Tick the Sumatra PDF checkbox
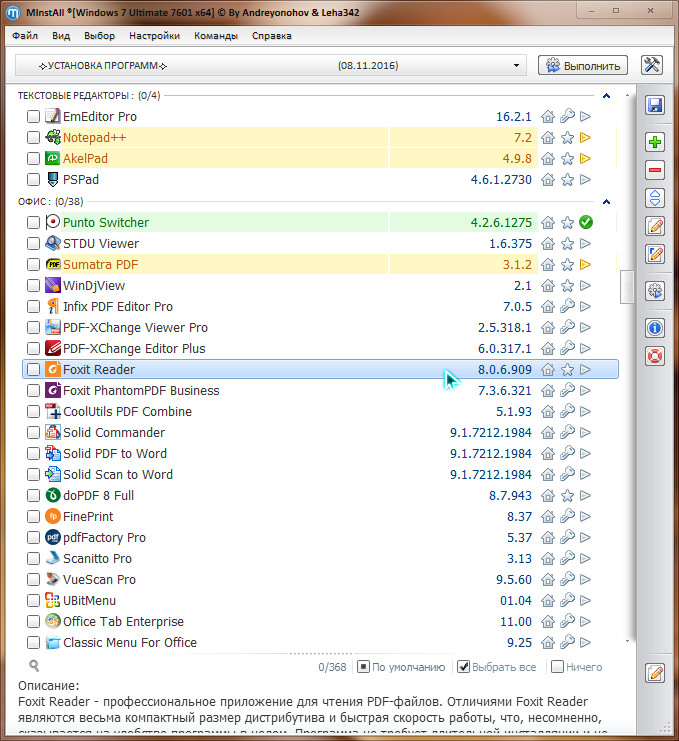 point(33,264)
